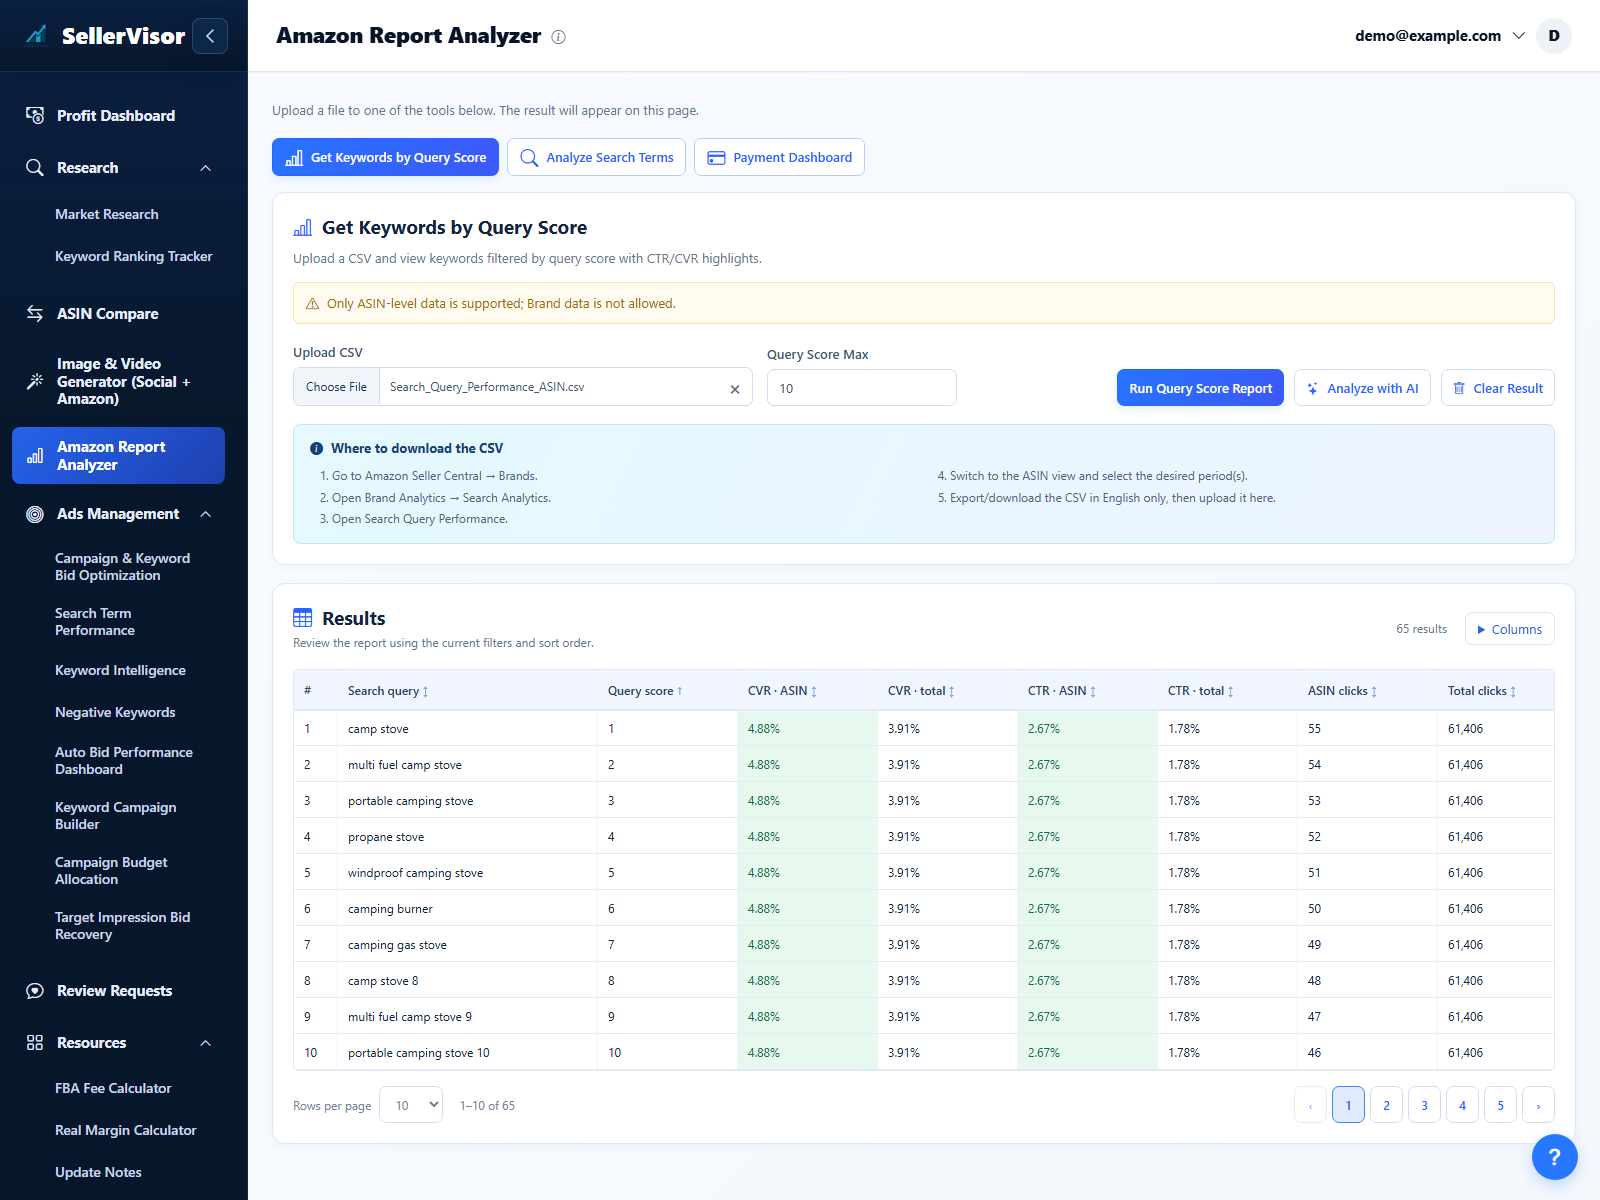The height and width of the screenshot is (1200, 1600).
Task: Click the user avatar D
Action: click(1554, 36)
